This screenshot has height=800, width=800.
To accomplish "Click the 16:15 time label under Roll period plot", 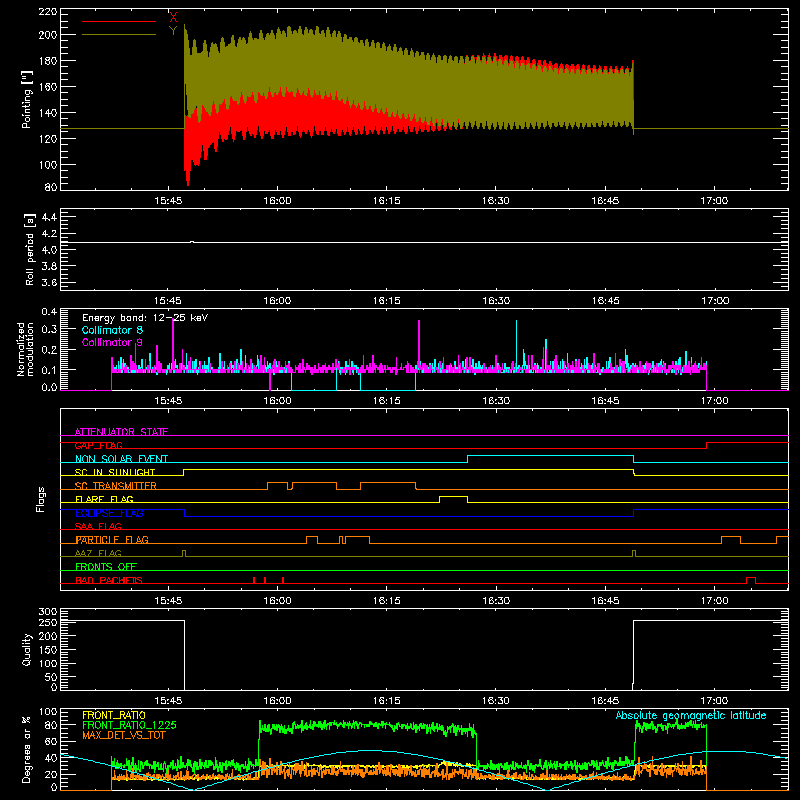I will [x=386, y=301].
